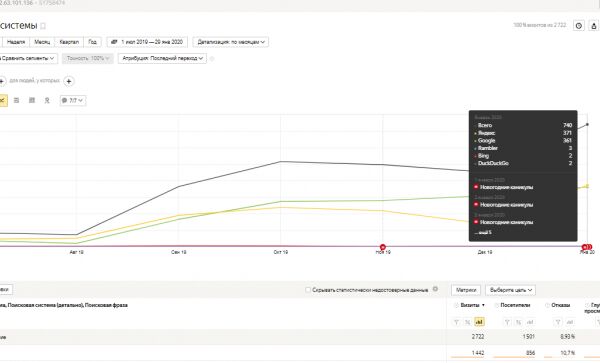Click the Google row in the chart tooltip

tap(523, 140)
